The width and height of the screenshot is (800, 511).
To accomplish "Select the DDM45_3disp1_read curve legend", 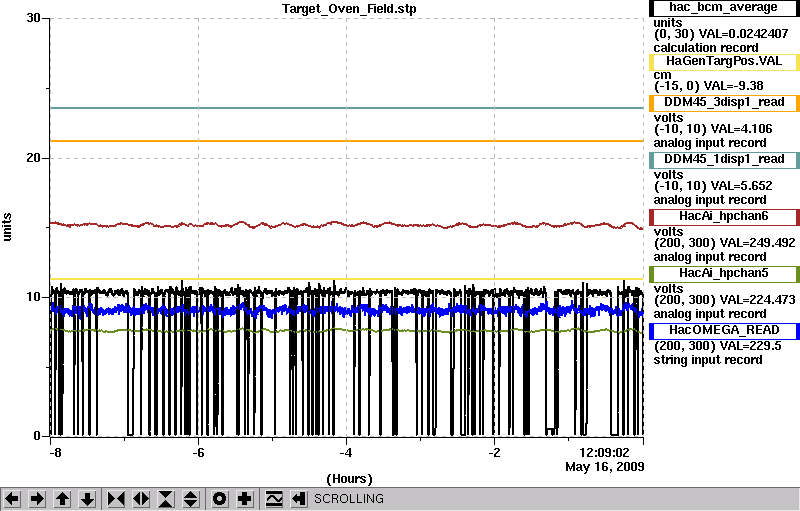I will tap(723, 103).
